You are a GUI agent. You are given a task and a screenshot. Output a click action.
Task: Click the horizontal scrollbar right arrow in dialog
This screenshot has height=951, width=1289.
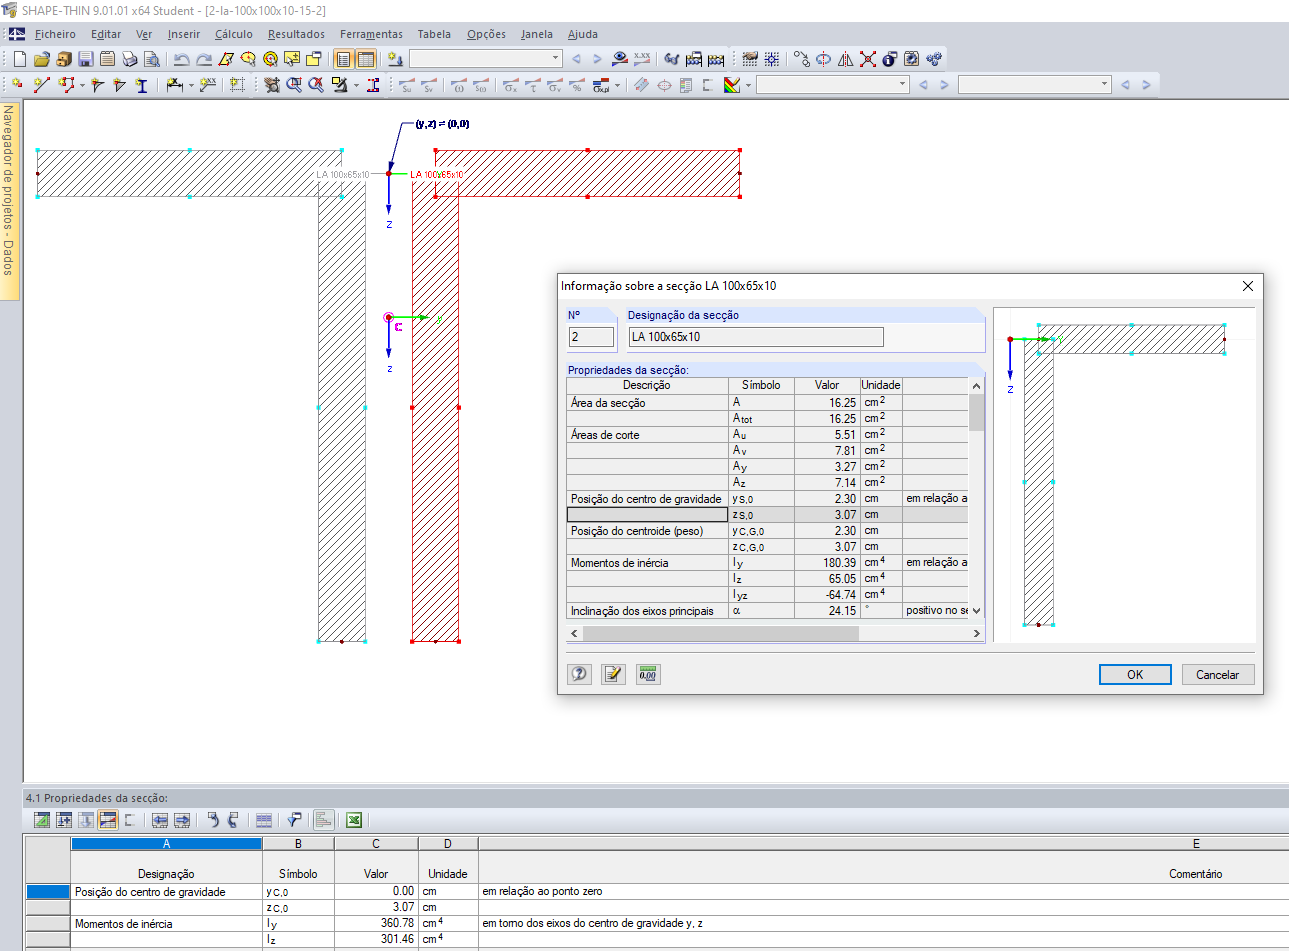point(977,633)
